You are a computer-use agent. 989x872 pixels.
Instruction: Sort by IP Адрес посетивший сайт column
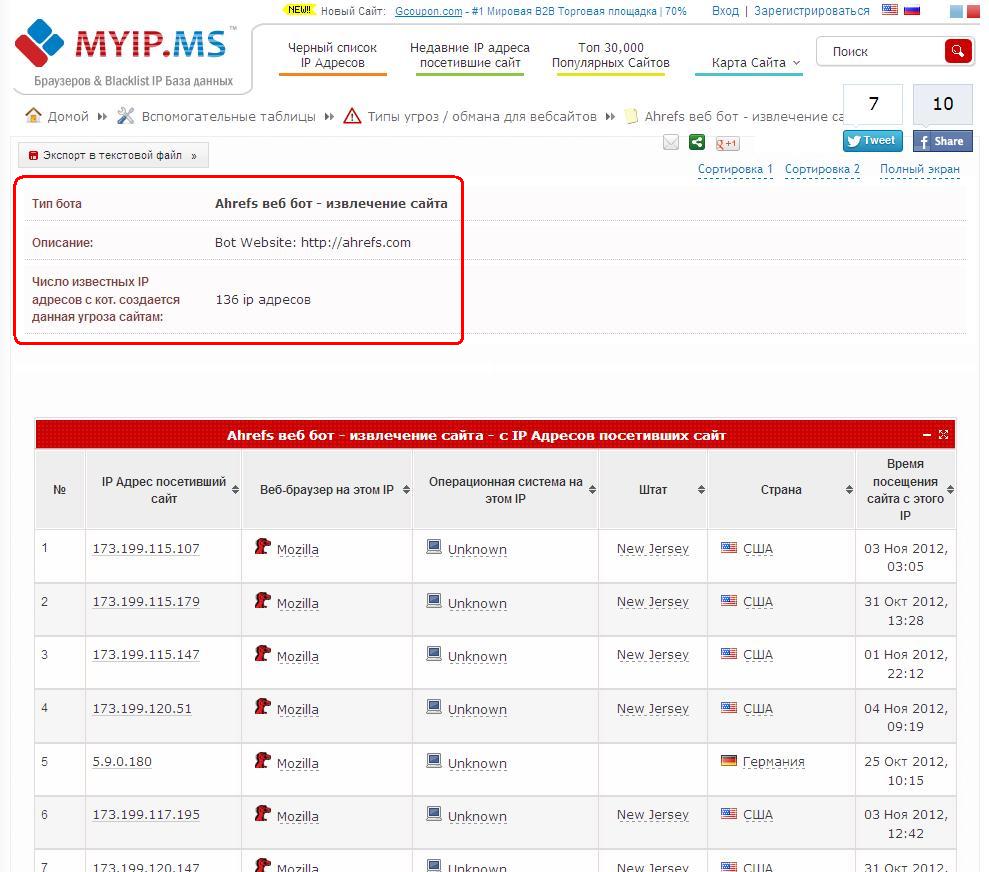[x=164, y=490]
